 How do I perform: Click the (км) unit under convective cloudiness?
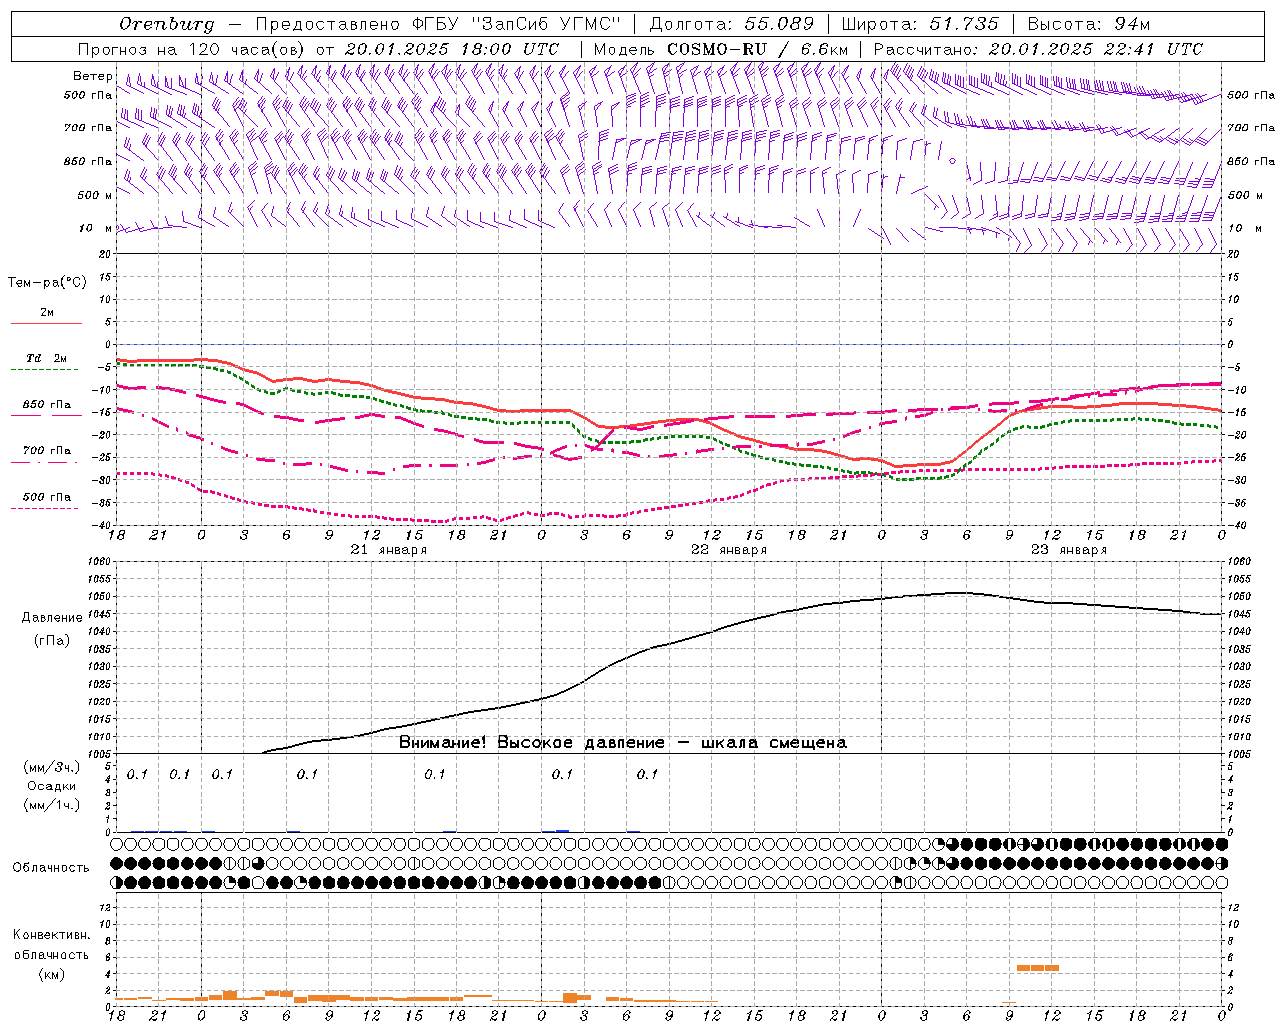click(x=51, y=974)
